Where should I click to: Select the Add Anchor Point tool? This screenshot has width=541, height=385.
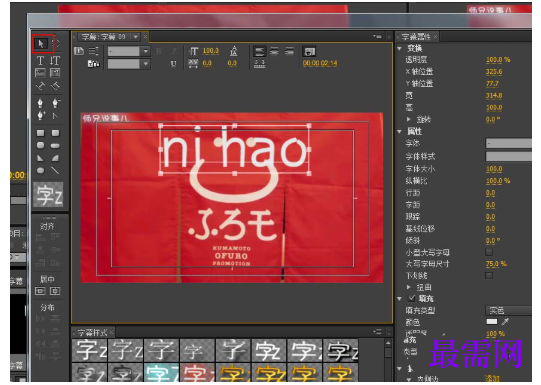tap(40, 116)
